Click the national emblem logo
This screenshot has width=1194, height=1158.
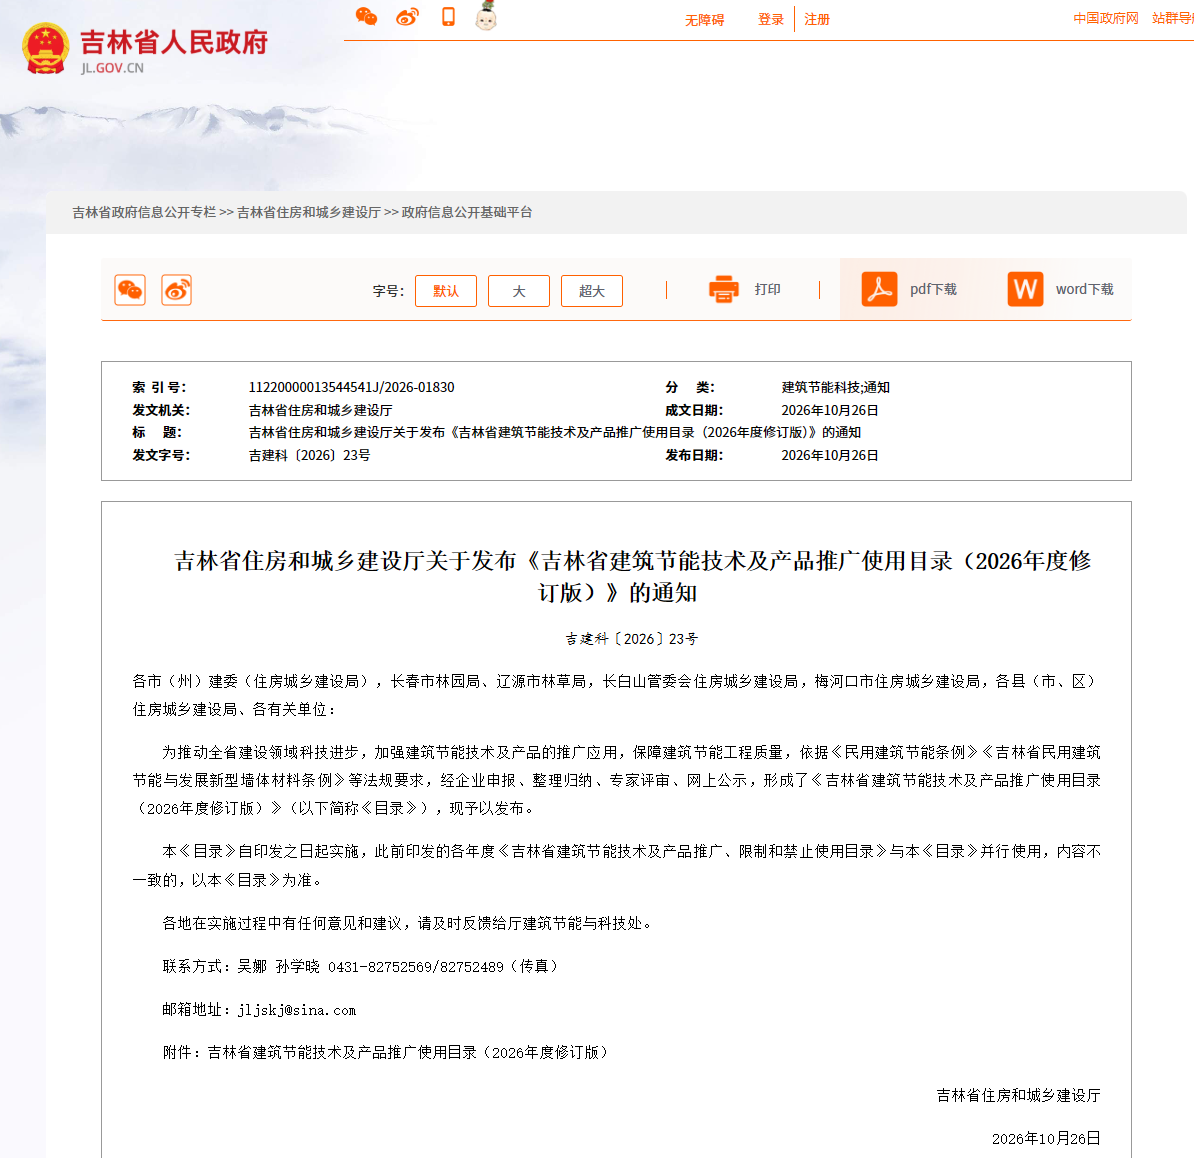coord(46,48)
